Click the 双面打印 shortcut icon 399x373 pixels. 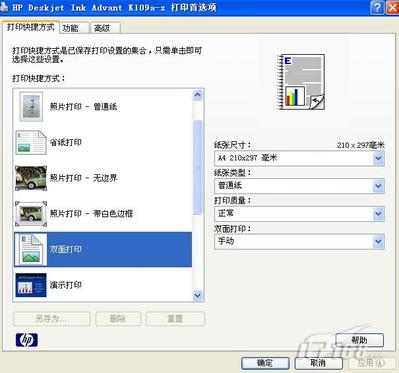pos(31,249)
